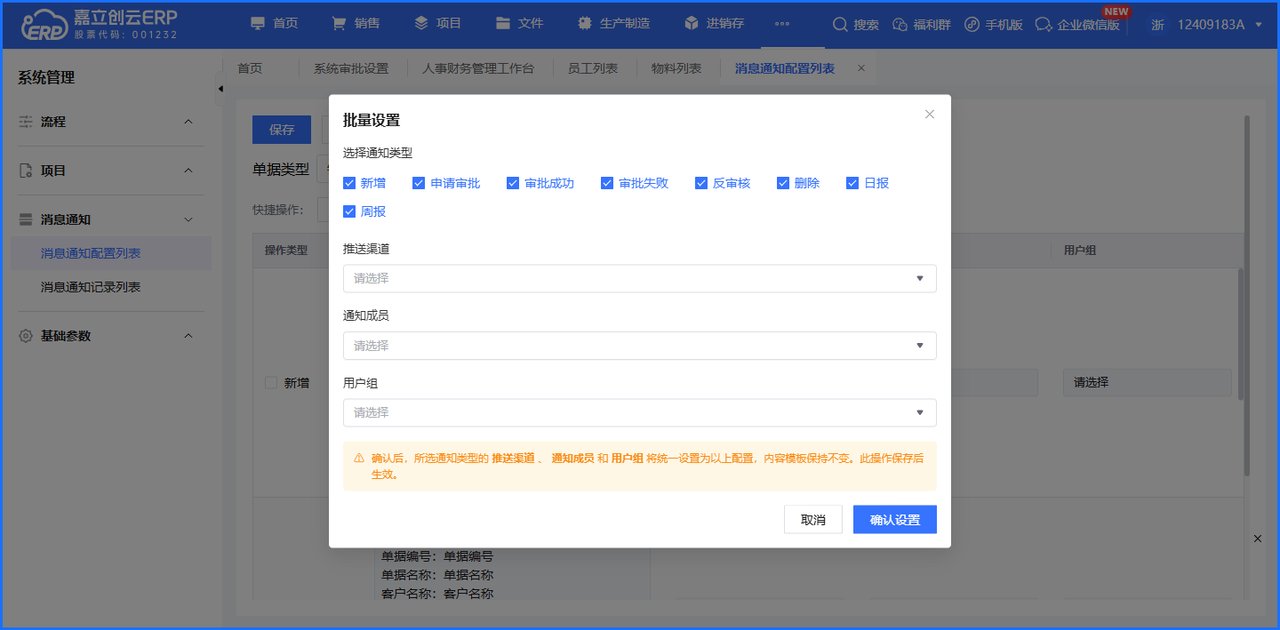The width and height of the screenshot is (1280, 630).
Task: Uncheck the 周报 checkbox
Action: click(349, 211)
